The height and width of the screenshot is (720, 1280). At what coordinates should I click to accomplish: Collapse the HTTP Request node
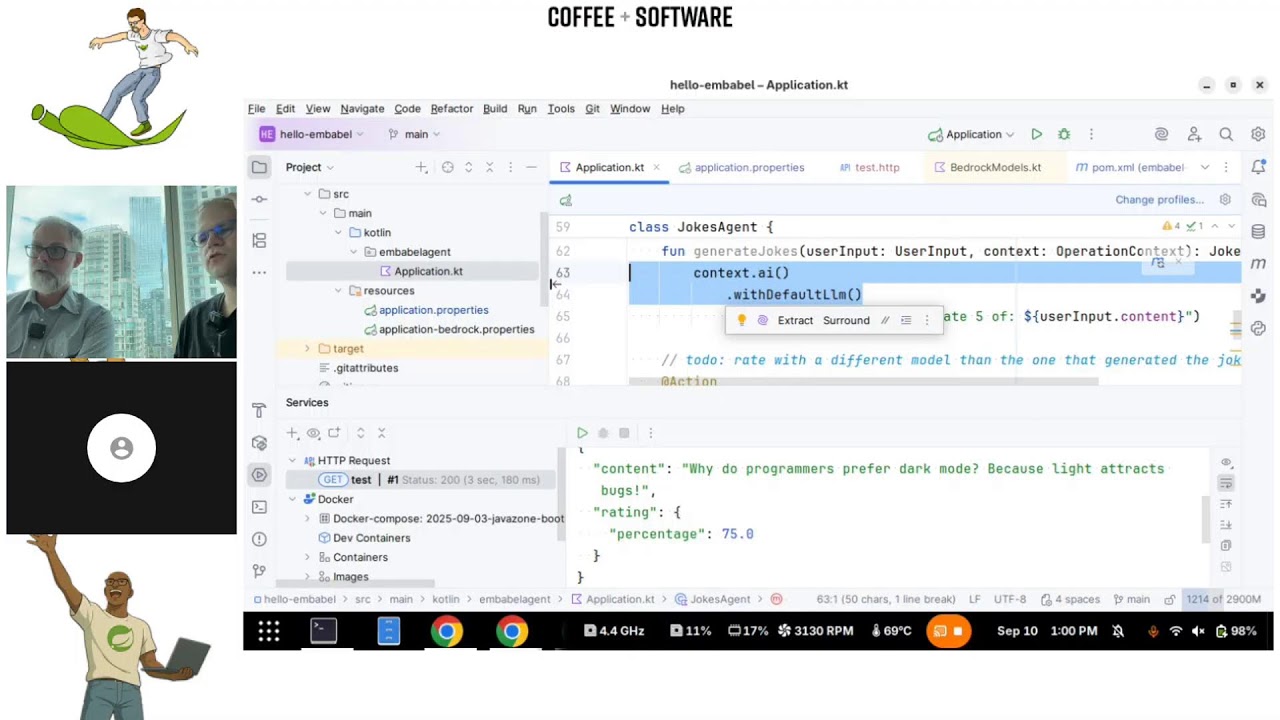pyautogui.click(x=292, y=461)
